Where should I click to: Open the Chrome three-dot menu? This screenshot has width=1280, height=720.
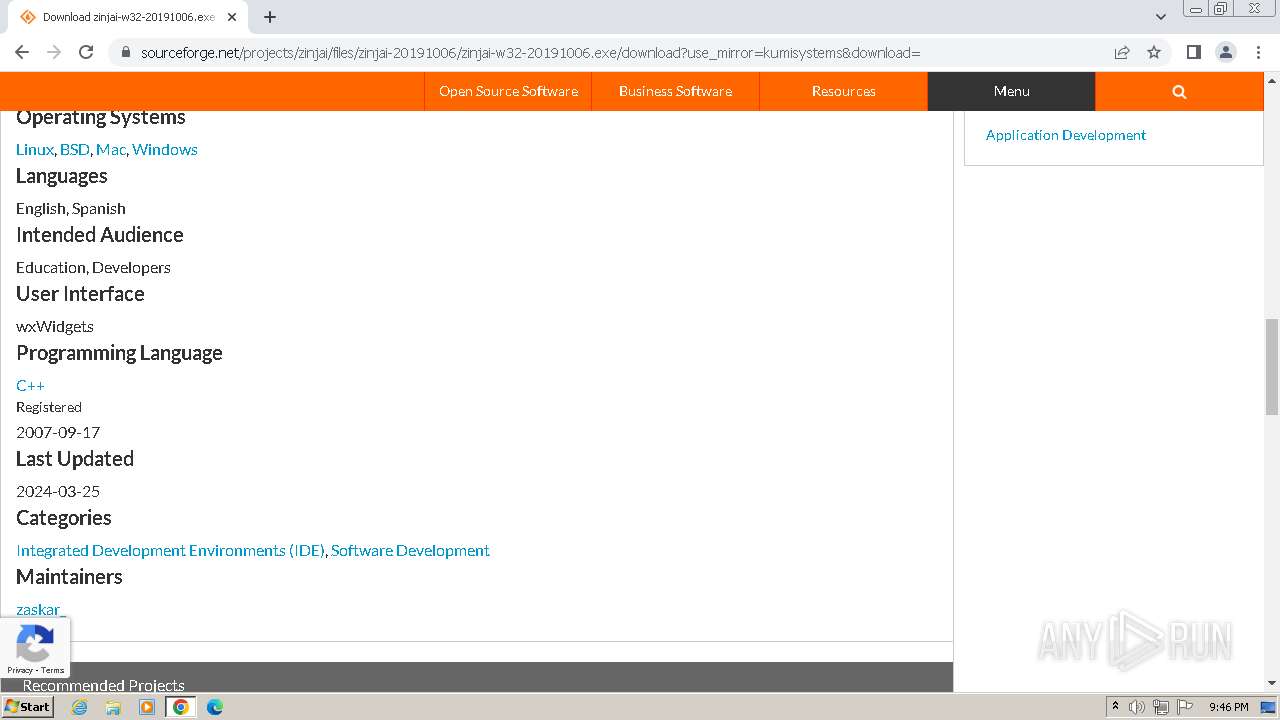(1258, 52)
